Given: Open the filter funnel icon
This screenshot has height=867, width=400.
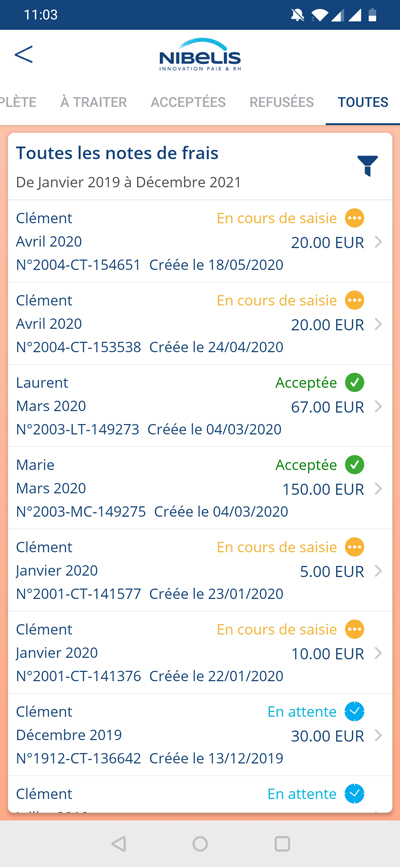Looking at the screenshot, I should tap(367, 165).
